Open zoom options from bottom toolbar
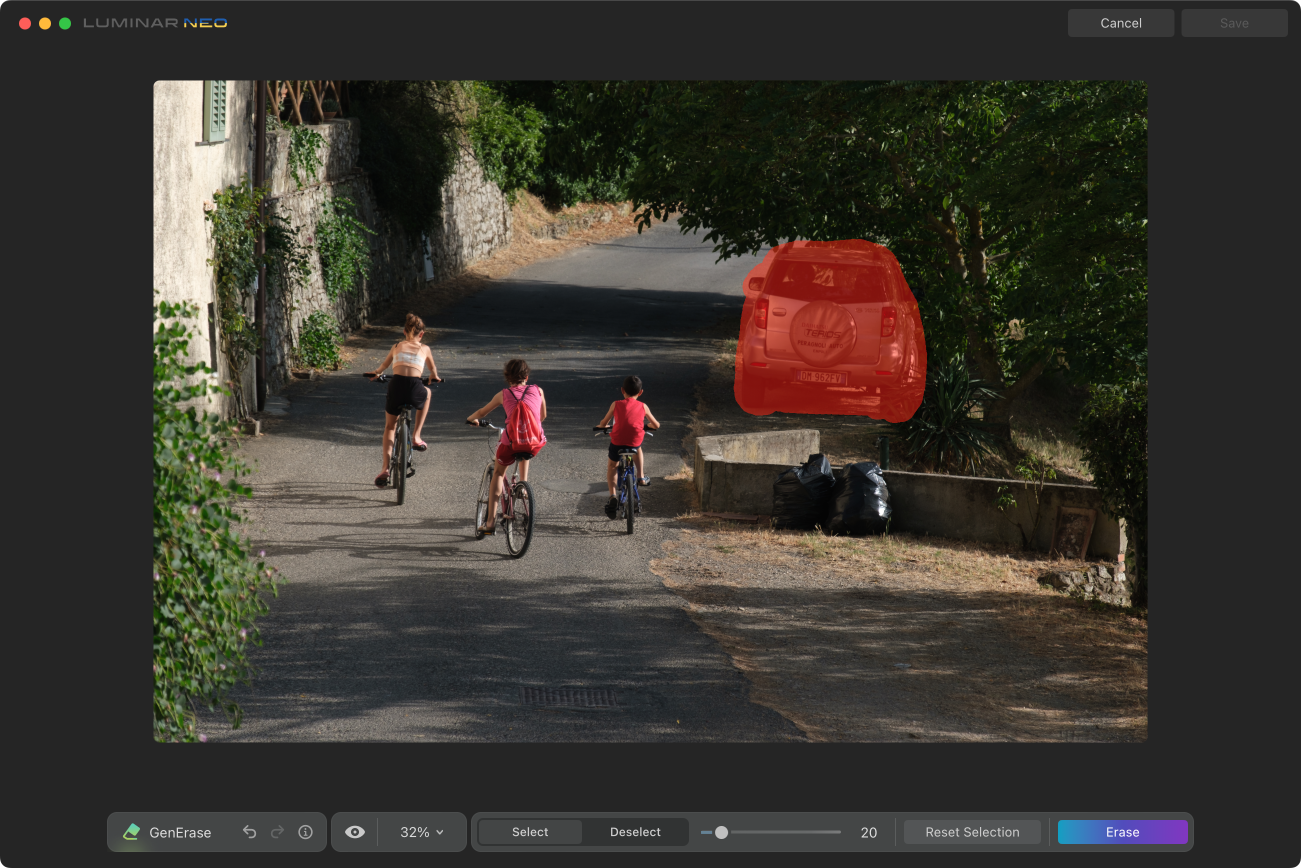This screenshot has width=1301, height=868. (421, 831)
